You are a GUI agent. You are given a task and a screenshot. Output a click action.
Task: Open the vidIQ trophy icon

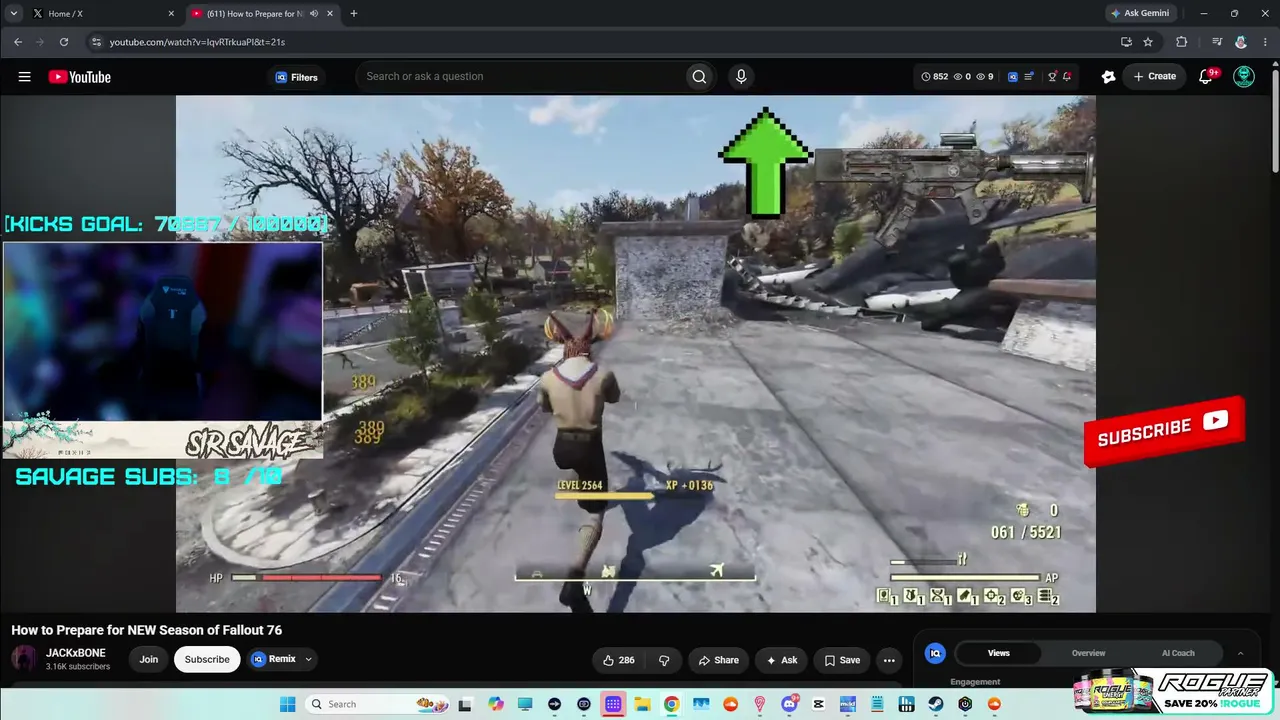coord(1052,77)
